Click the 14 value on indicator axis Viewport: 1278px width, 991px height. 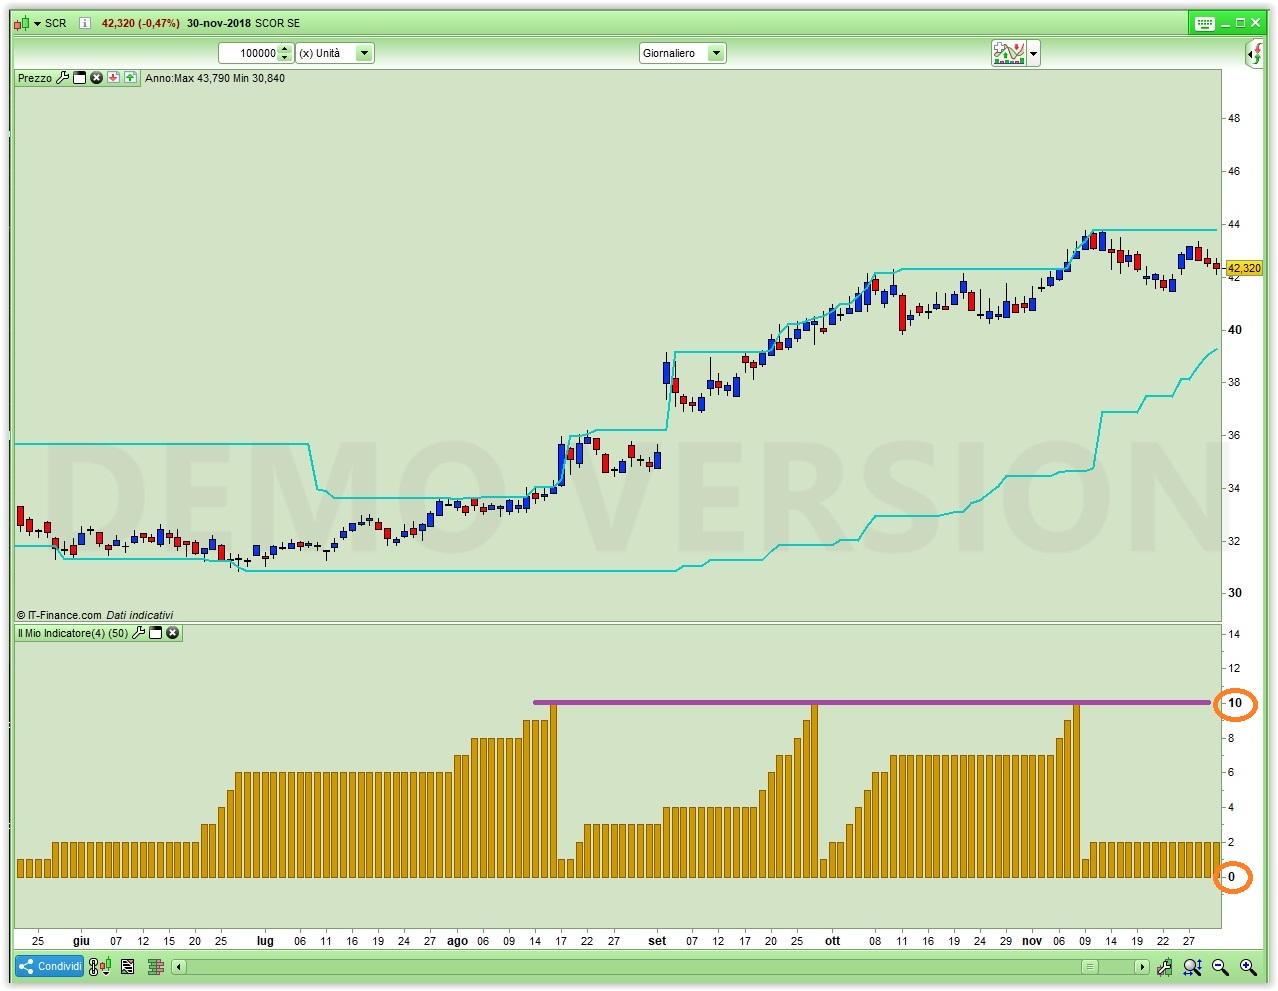[x=1234, y=634]
